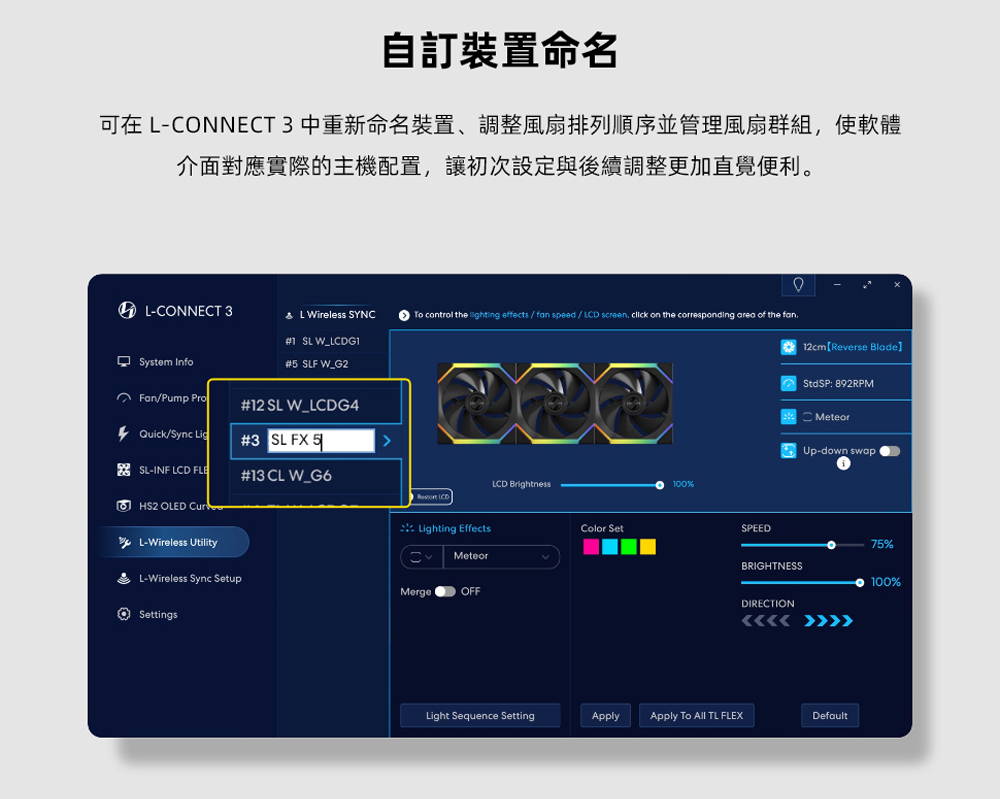1000x799 pixels.
Task: Open the System Info monitor icon
Action: (x=124, y=362)
